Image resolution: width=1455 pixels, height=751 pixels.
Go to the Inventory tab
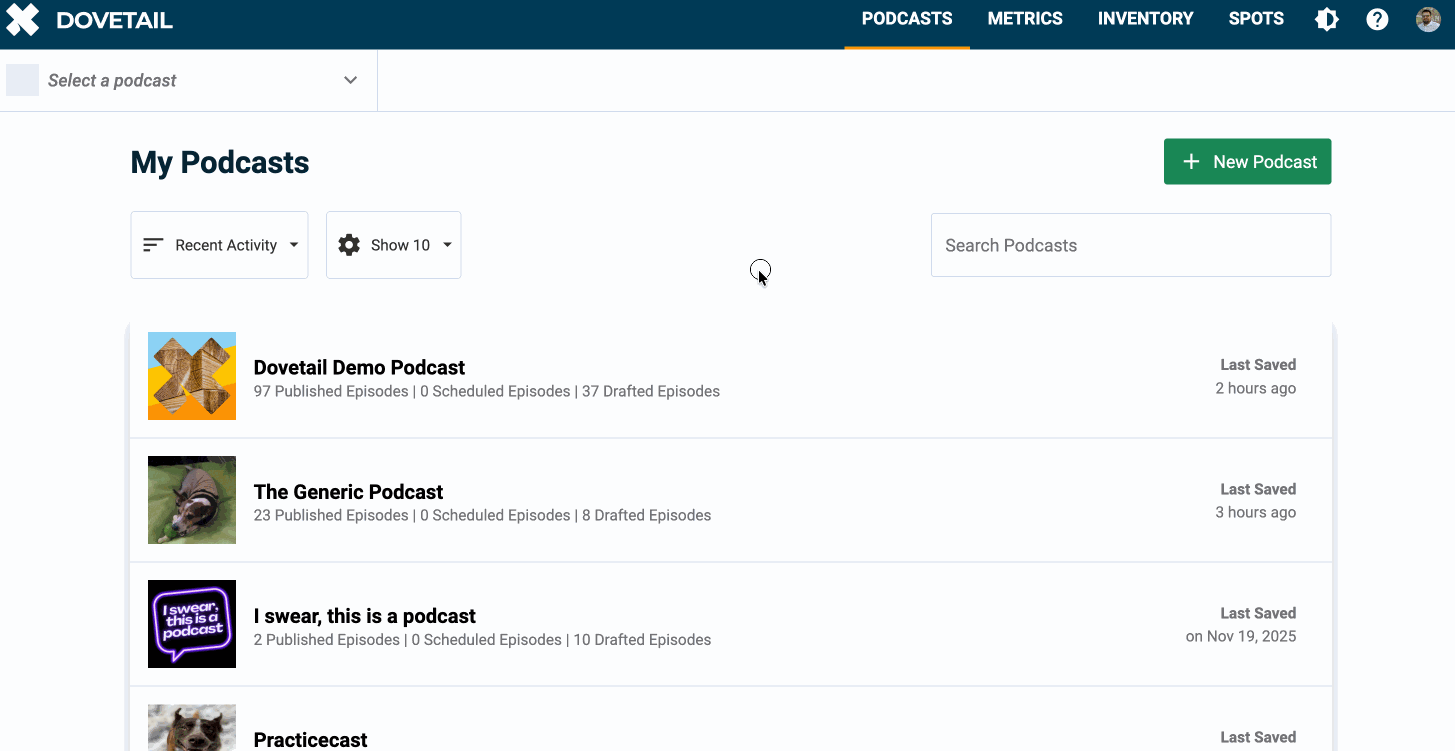(x=1145, y=19)
